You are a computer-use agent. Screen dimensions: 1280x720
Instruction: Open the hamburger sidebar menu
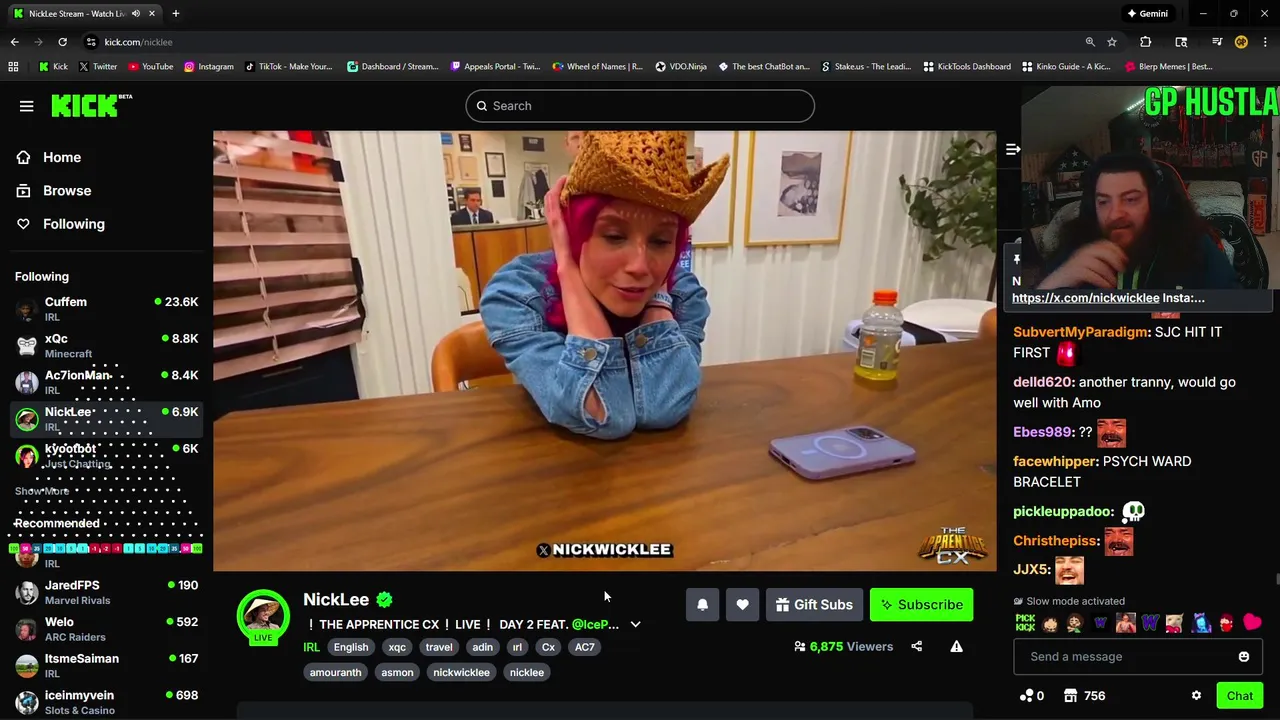(27, 106)
